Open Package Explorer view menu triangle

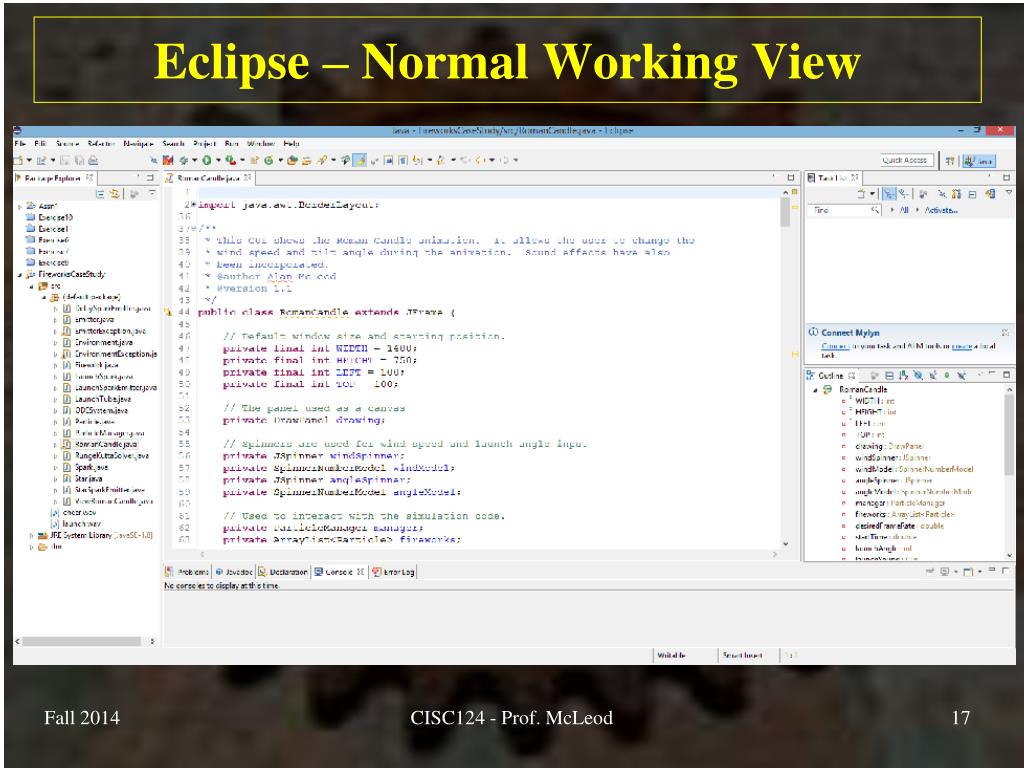click(152, 193)
